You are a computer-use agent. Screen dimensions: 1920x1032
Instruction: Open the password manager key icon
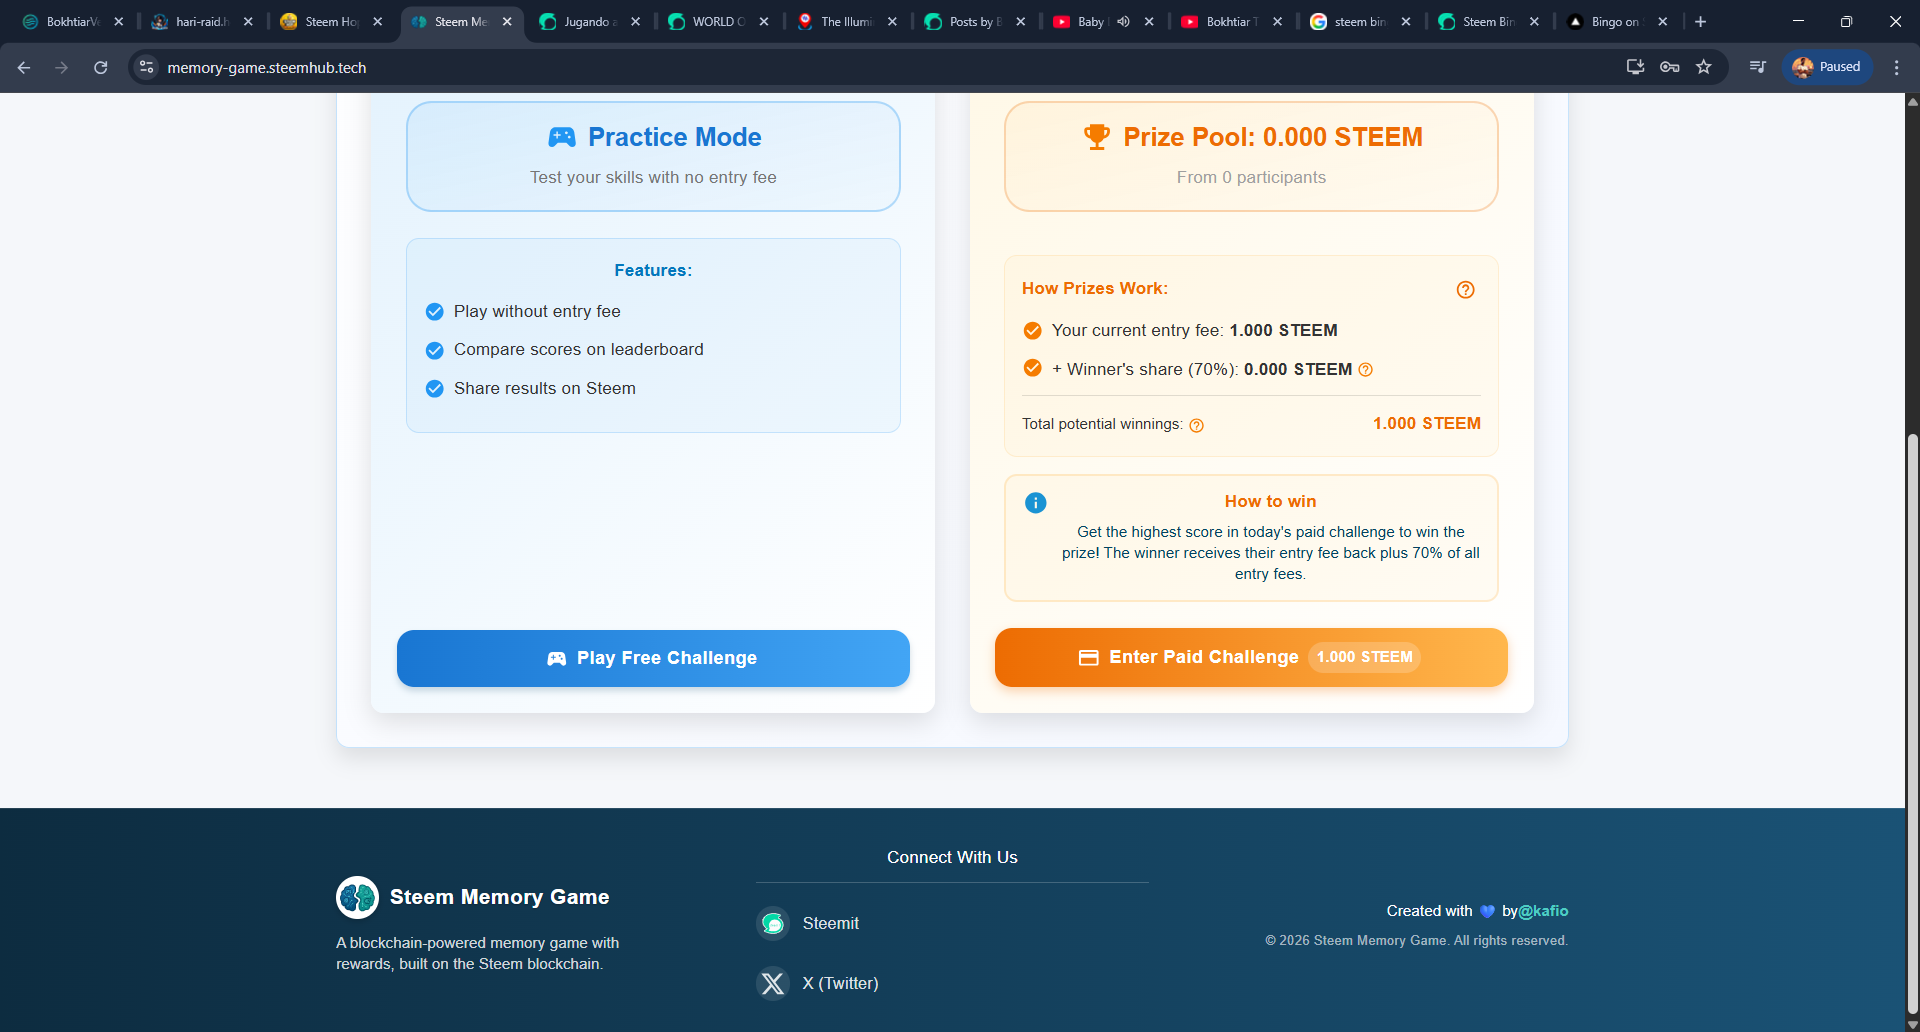1670,67
